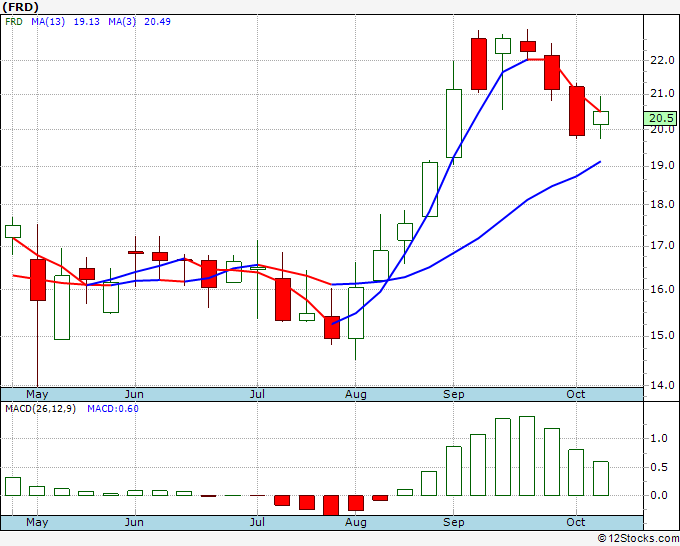
Task: Select the MACD:0.60 value readout
Action: pyautogui.click(x=113, y=409)
